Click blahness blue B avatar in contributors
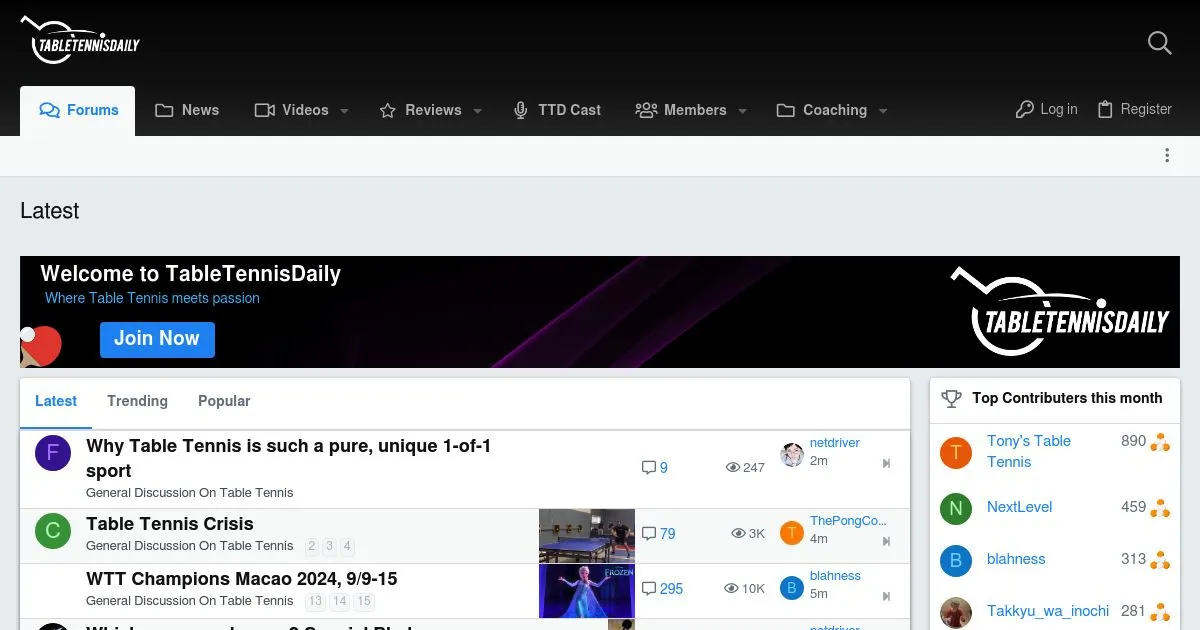 click(x=956, y=561)
